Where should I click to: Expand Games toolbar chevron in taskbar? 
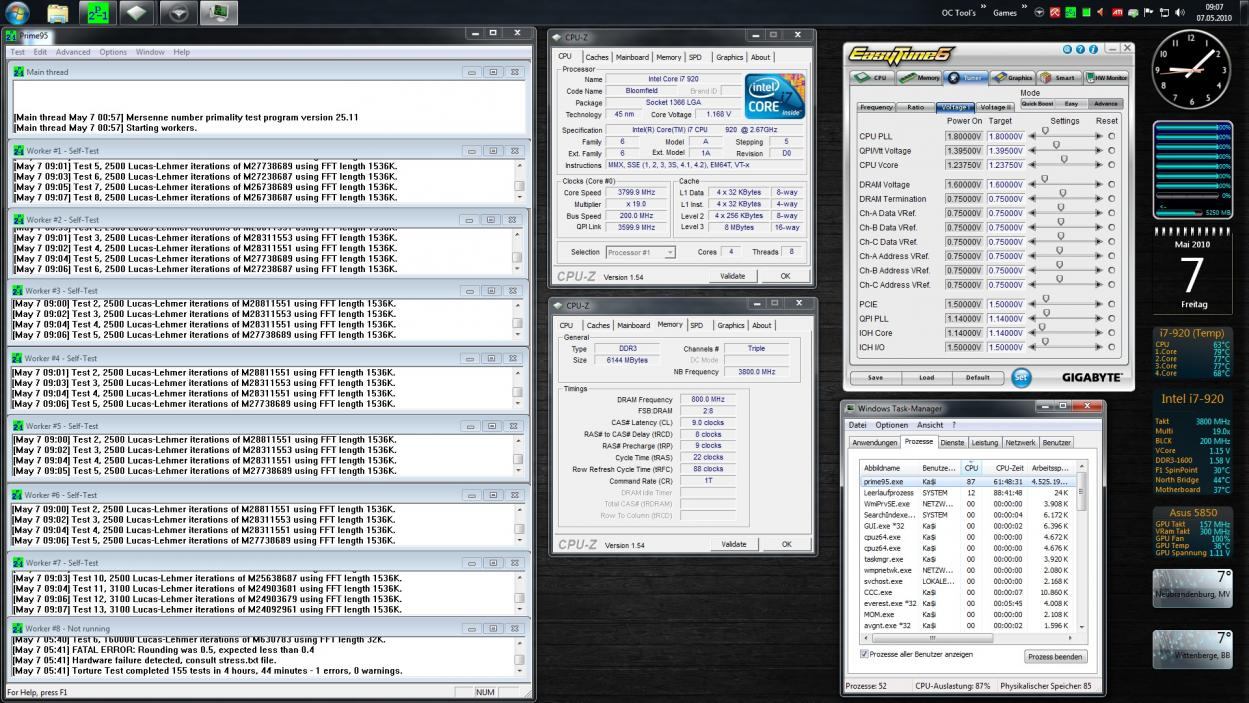[1025, 8]
